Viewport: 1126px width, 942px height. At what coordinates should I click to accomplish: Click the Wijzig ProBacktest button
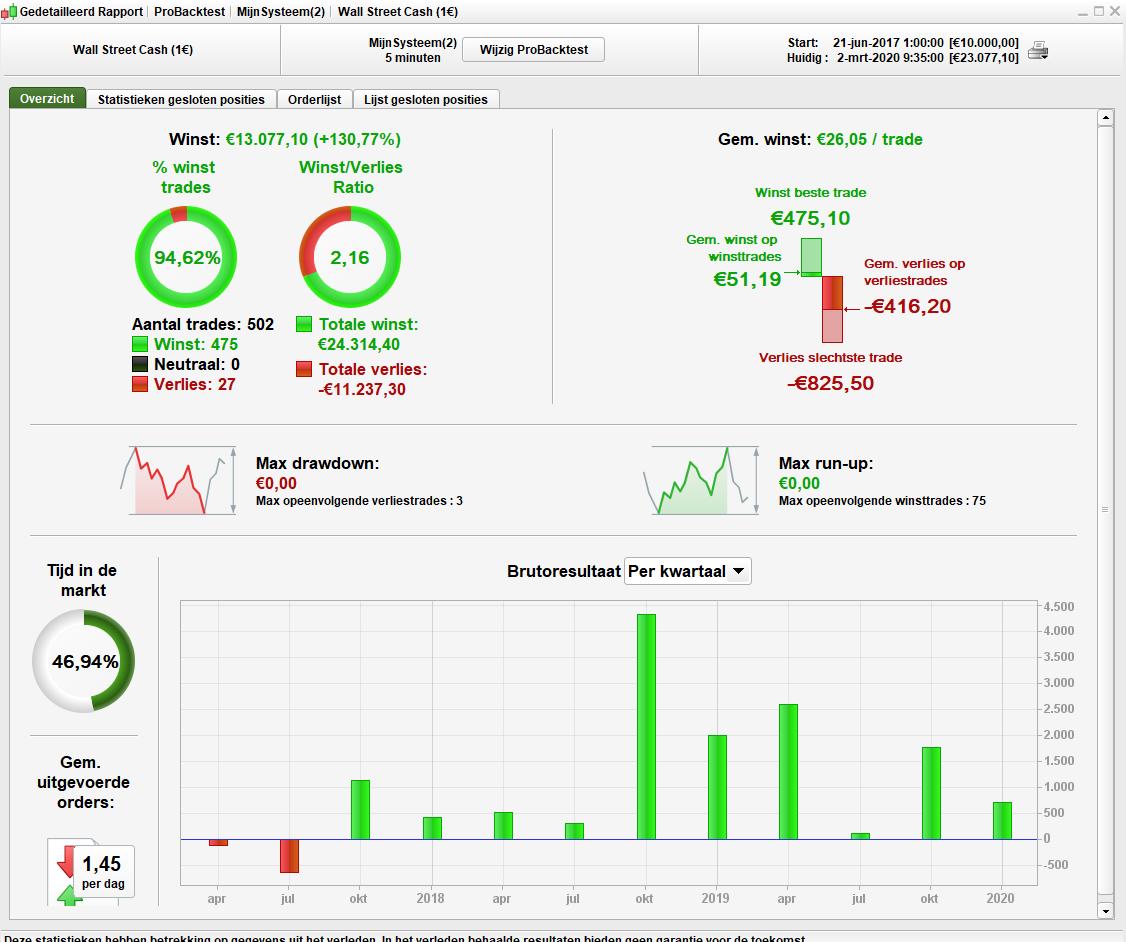[x=534, y=50]
